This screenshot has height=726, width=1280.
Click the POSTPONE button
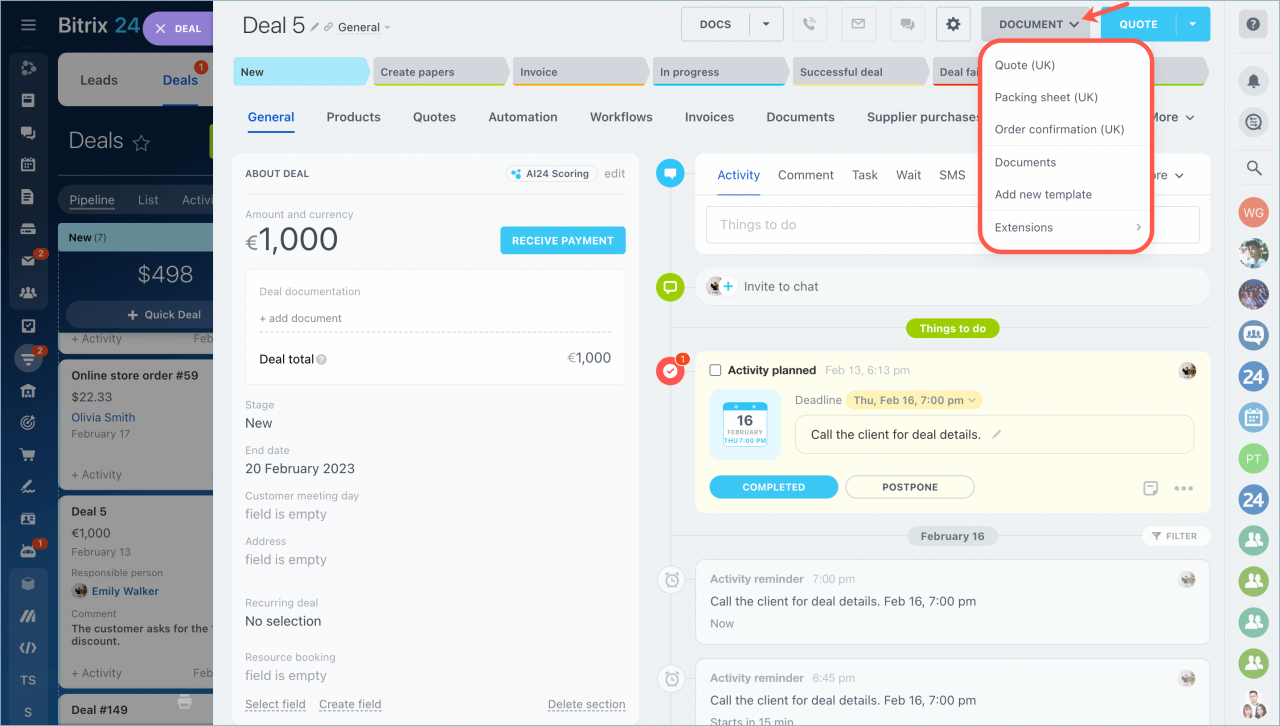(x=910, y=487)
